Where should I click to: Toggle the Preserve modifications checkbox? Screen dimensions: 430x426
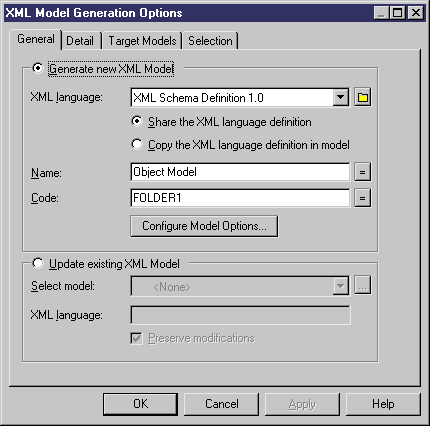pyautogui.click(x=136, y=338)
